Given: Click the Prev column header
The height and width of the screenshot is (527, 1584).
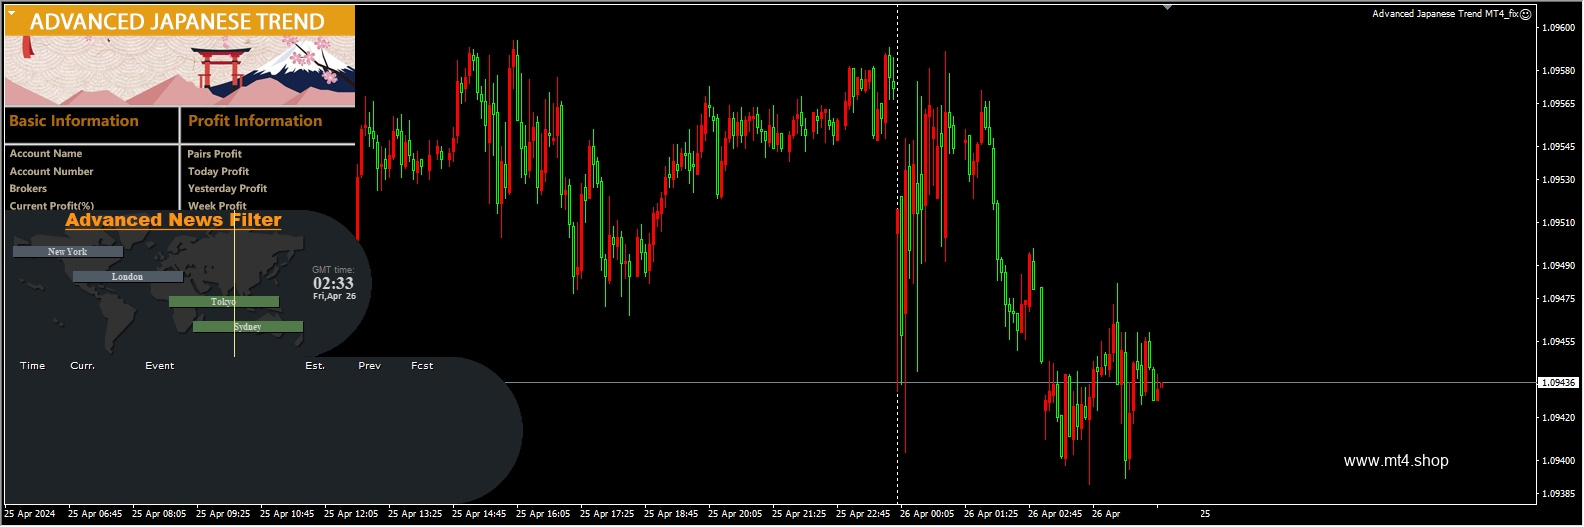Looking at the screenshot, I should (370, 366).
